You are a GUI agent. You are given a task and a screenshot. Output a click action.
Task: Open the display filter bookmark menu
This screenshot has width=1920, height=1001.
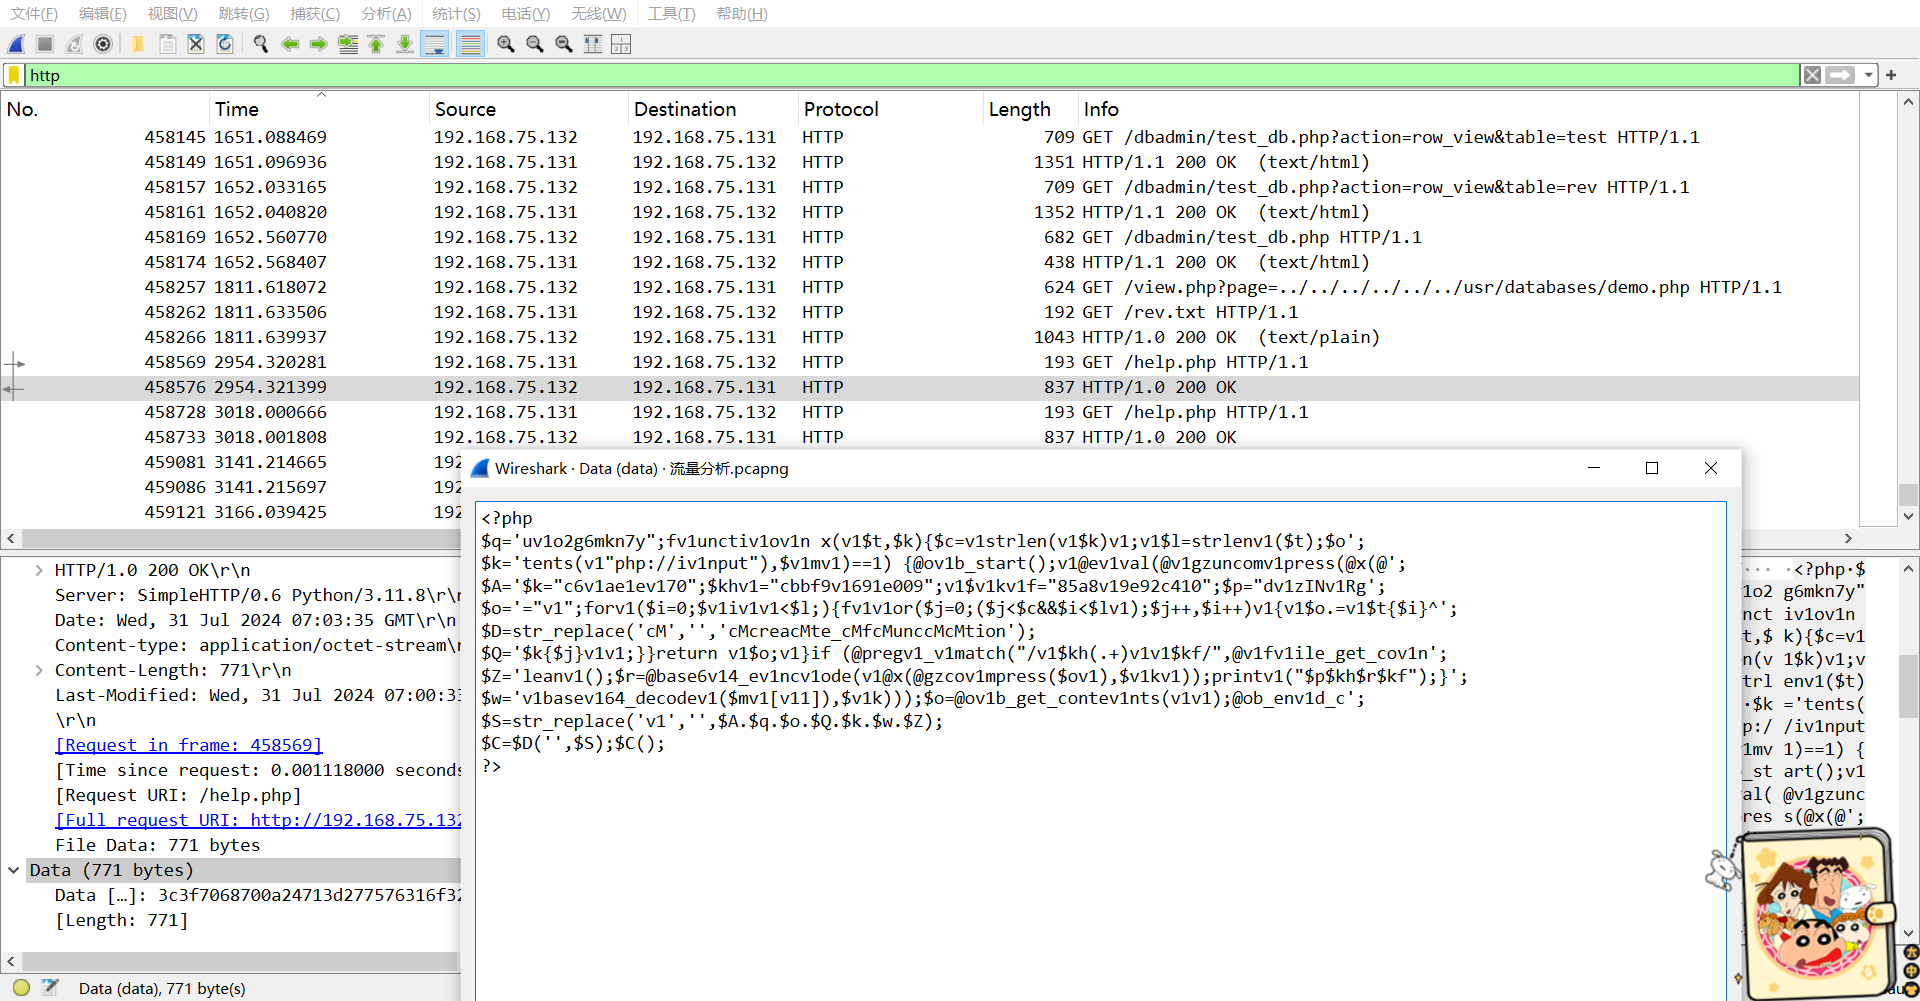point(14,75)
